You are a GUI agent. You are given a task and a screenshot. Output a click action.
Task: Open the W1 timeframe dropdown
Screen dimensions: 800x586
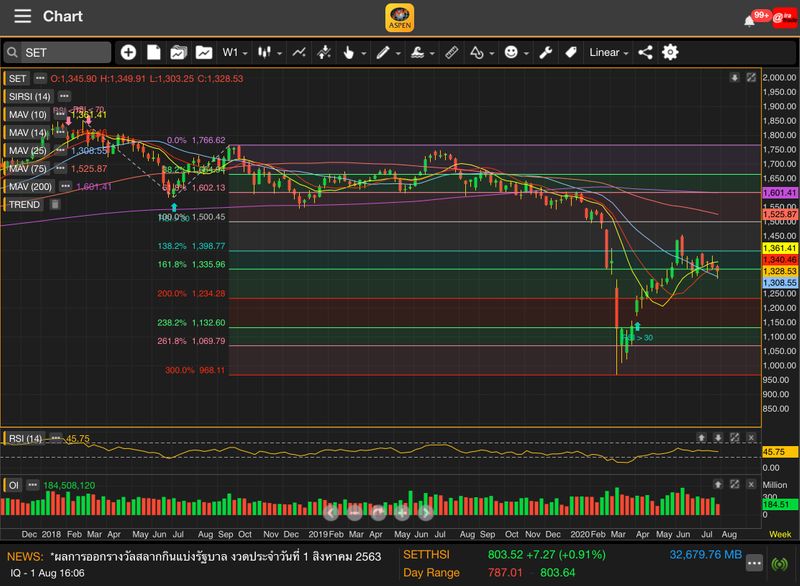pyautogui.click(x=236, y=52)
